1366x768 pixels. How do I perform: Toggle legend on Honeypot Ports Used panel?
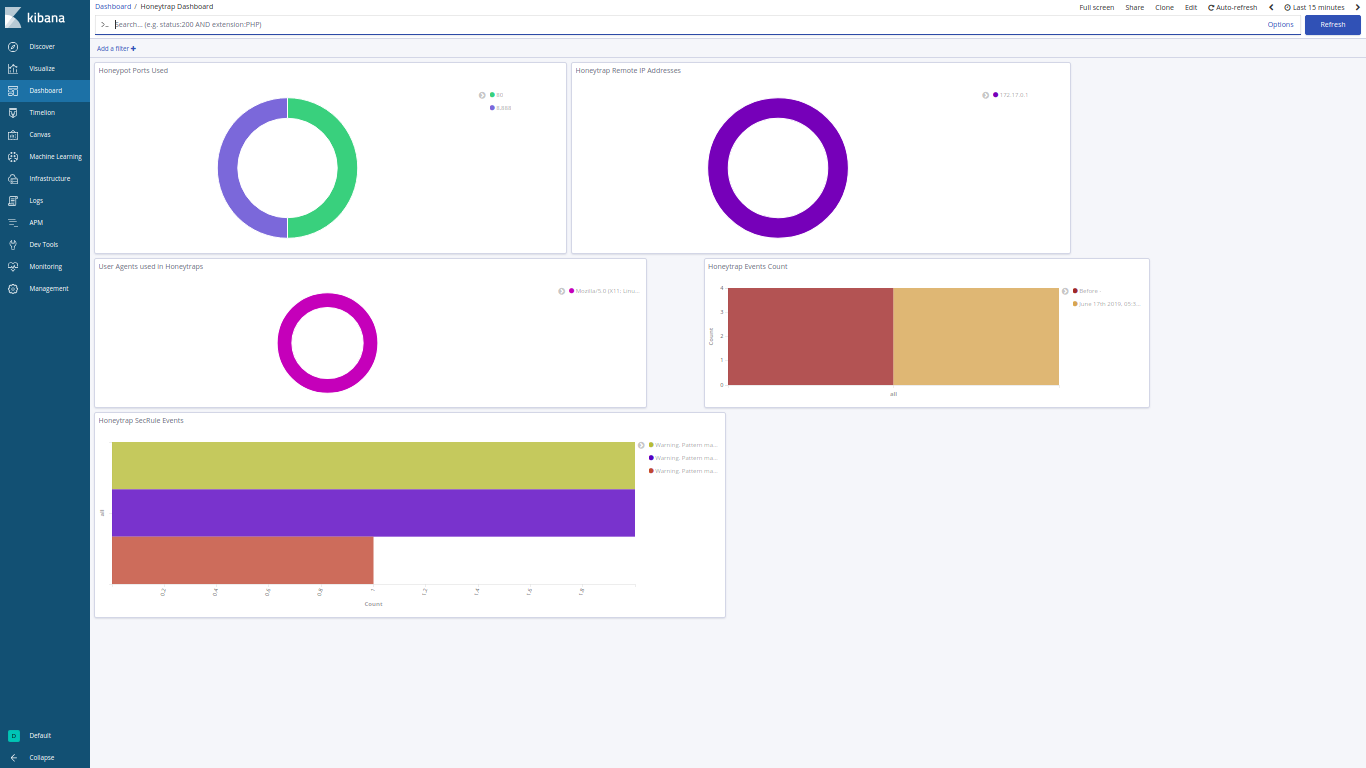[x=482, y=95]
